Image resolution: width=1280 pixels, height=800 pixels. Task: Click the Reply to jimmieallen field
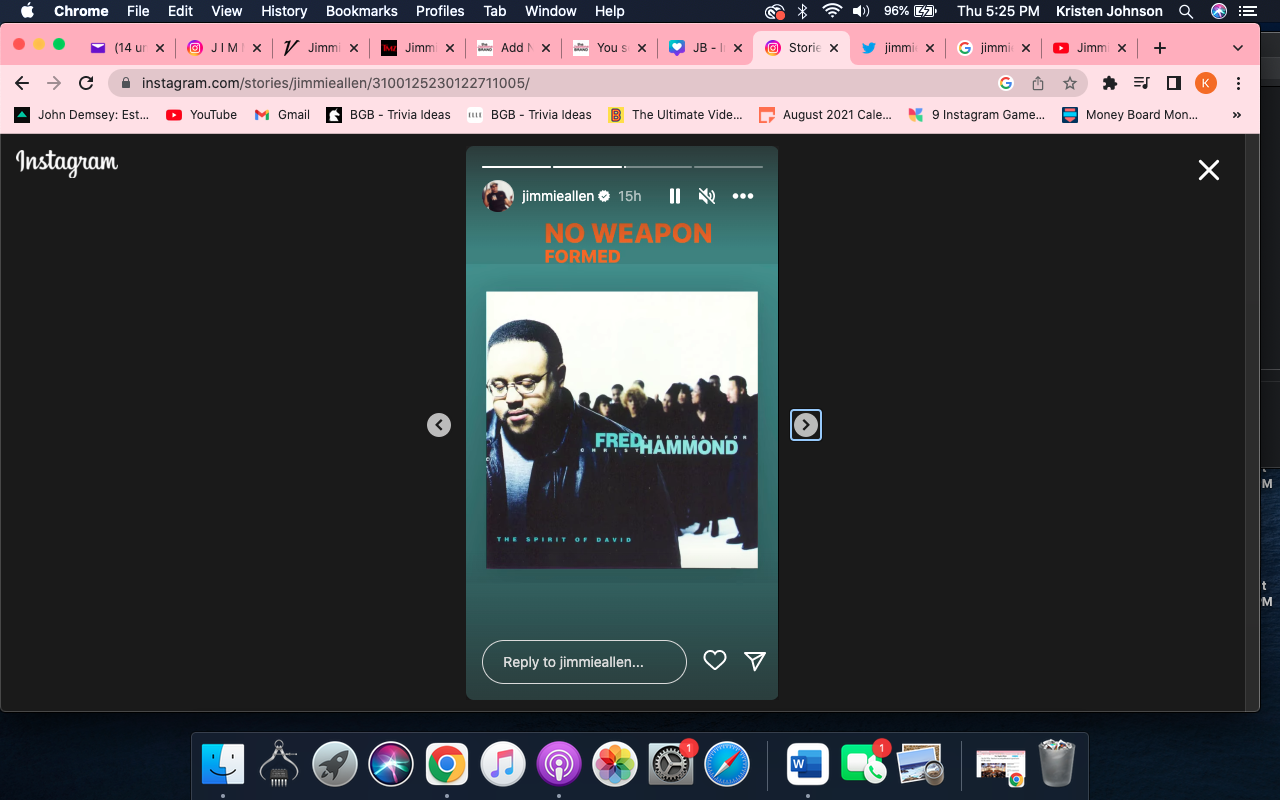[x=584, y=662]
